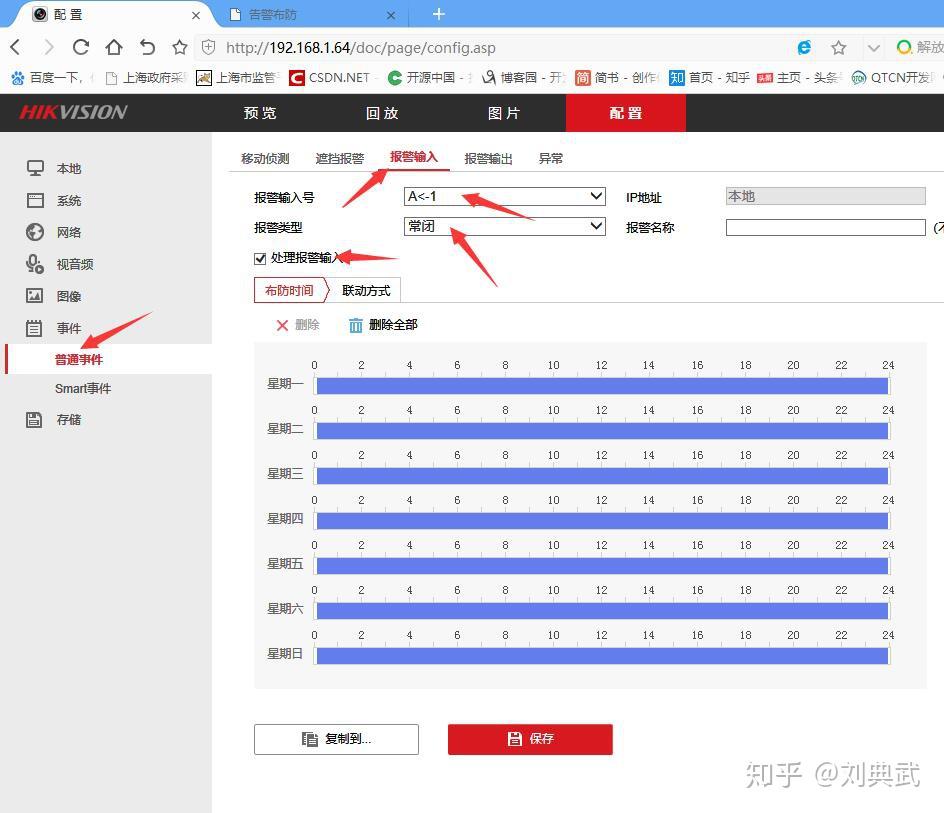Open the 事件 (Event) sidebar section

click(68, 328)
